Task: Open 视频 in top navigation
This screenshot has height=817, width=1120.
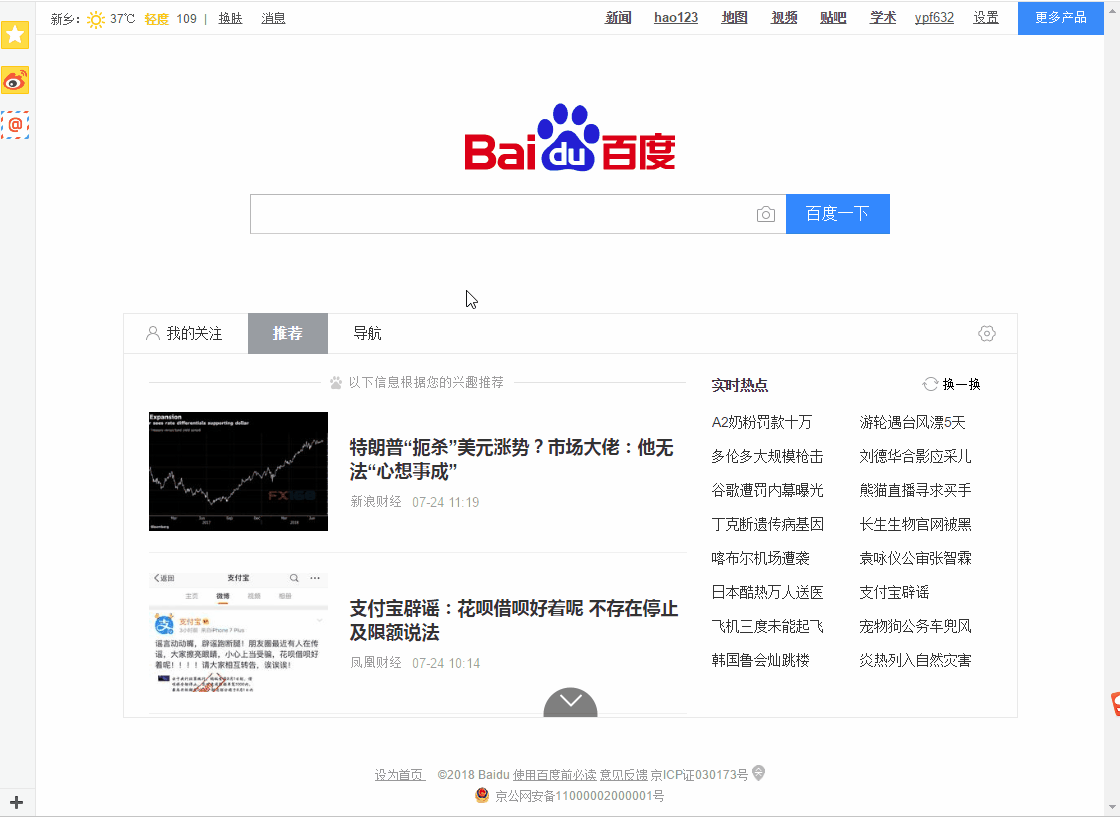Action: [x=784, y=18]
